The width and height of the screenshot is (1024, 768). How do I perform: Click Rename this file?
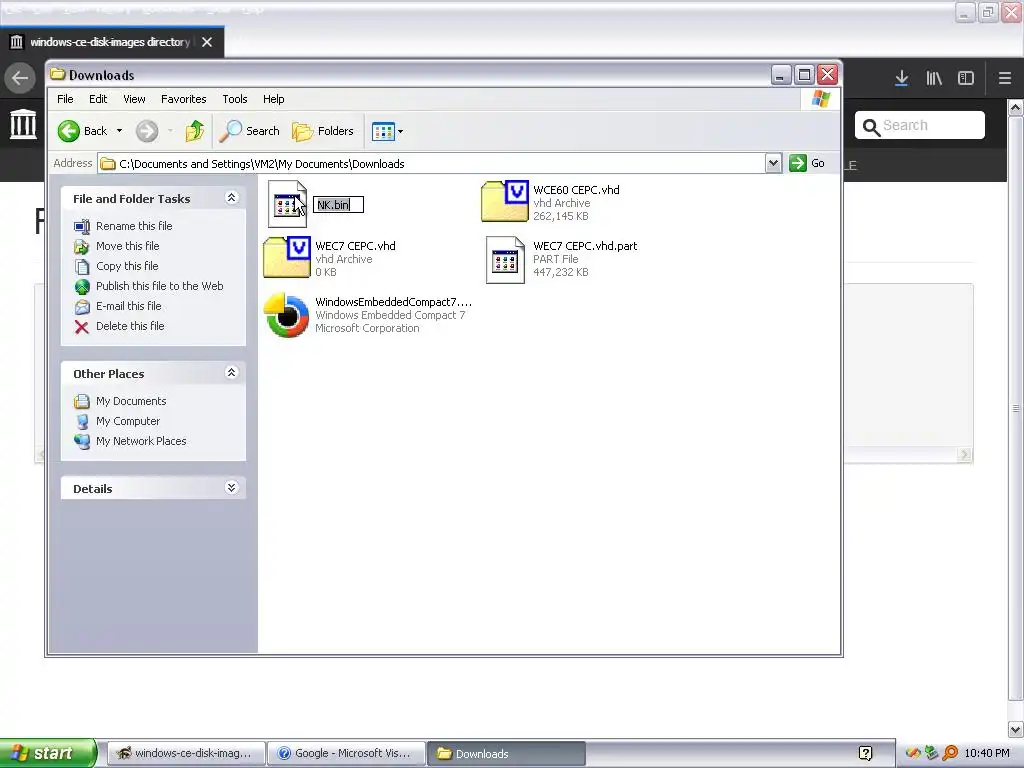coord(134,226)
